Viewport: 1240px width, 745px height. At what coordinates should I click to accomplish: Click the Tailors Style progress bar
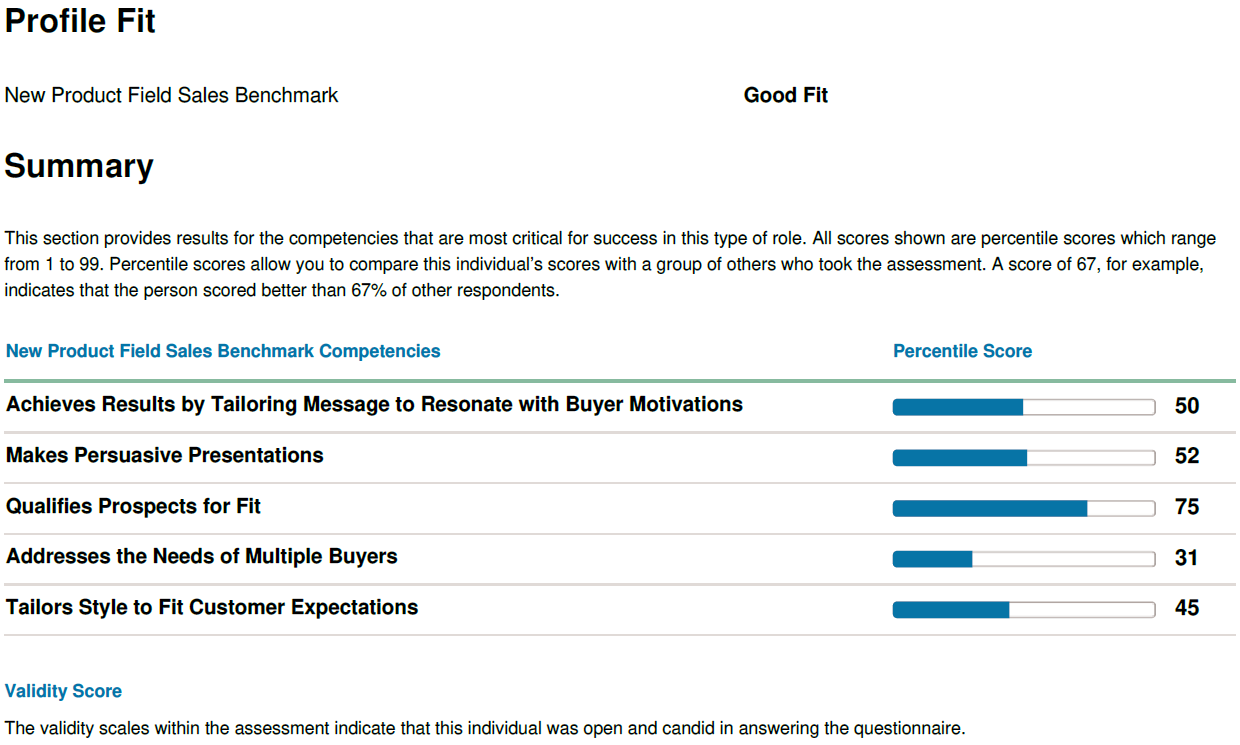click(1024, 609)
